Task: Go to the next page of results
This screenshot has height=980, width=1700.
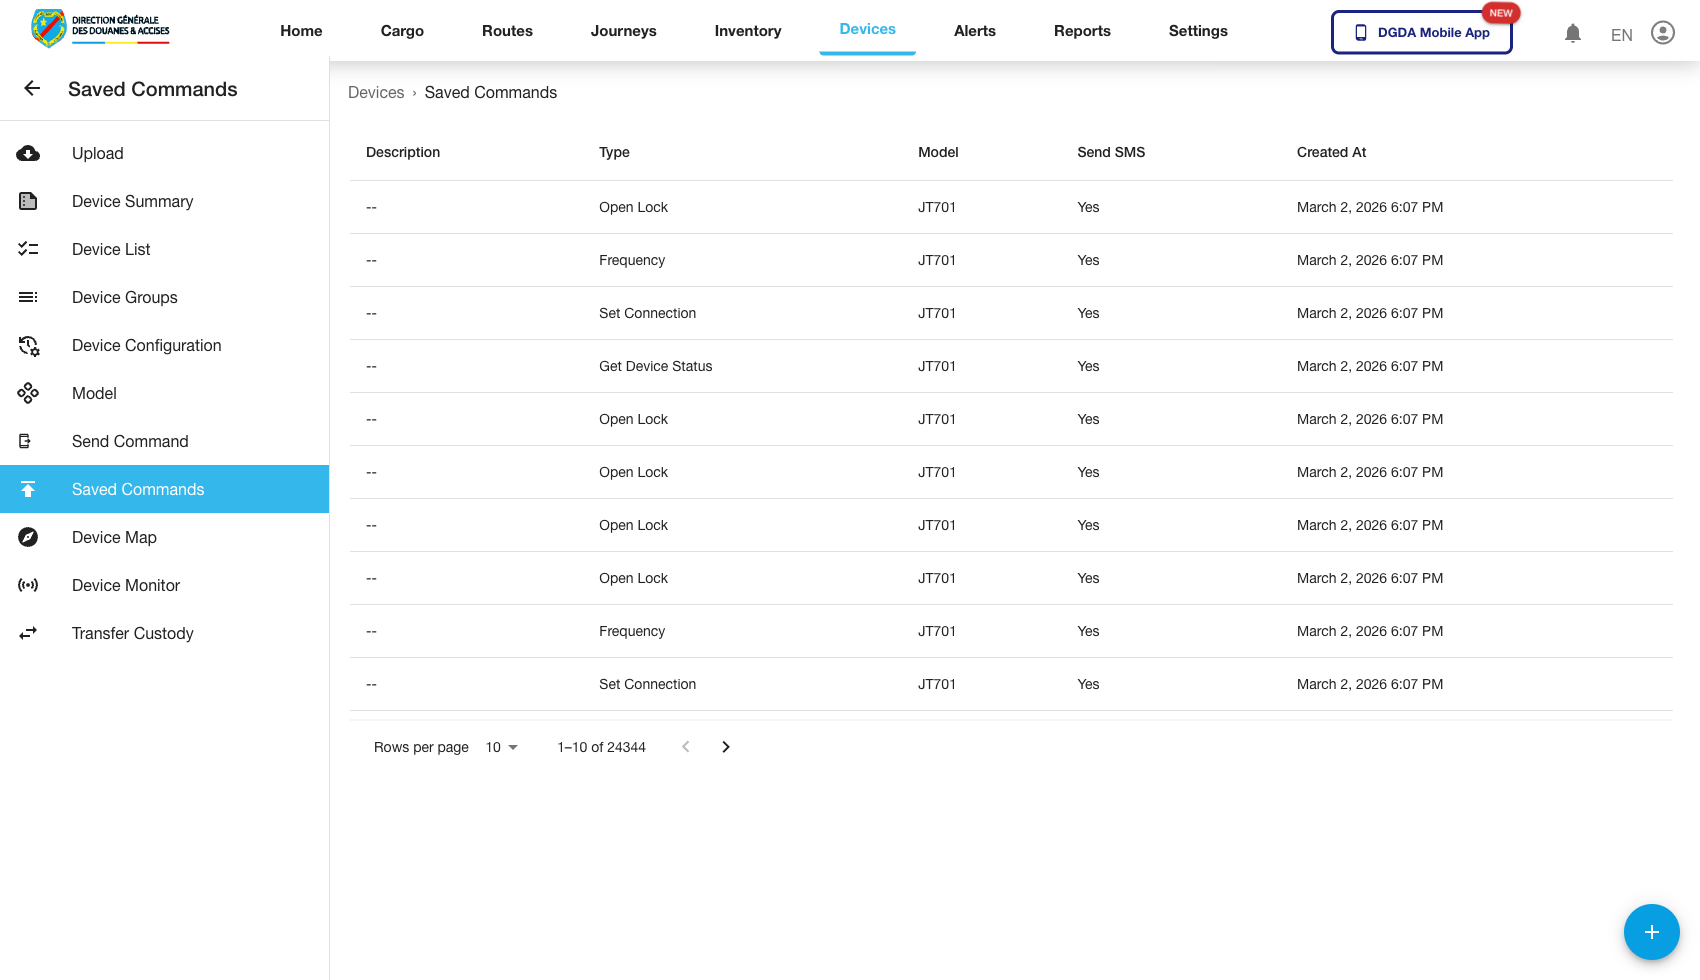Action: coord(726,747)
